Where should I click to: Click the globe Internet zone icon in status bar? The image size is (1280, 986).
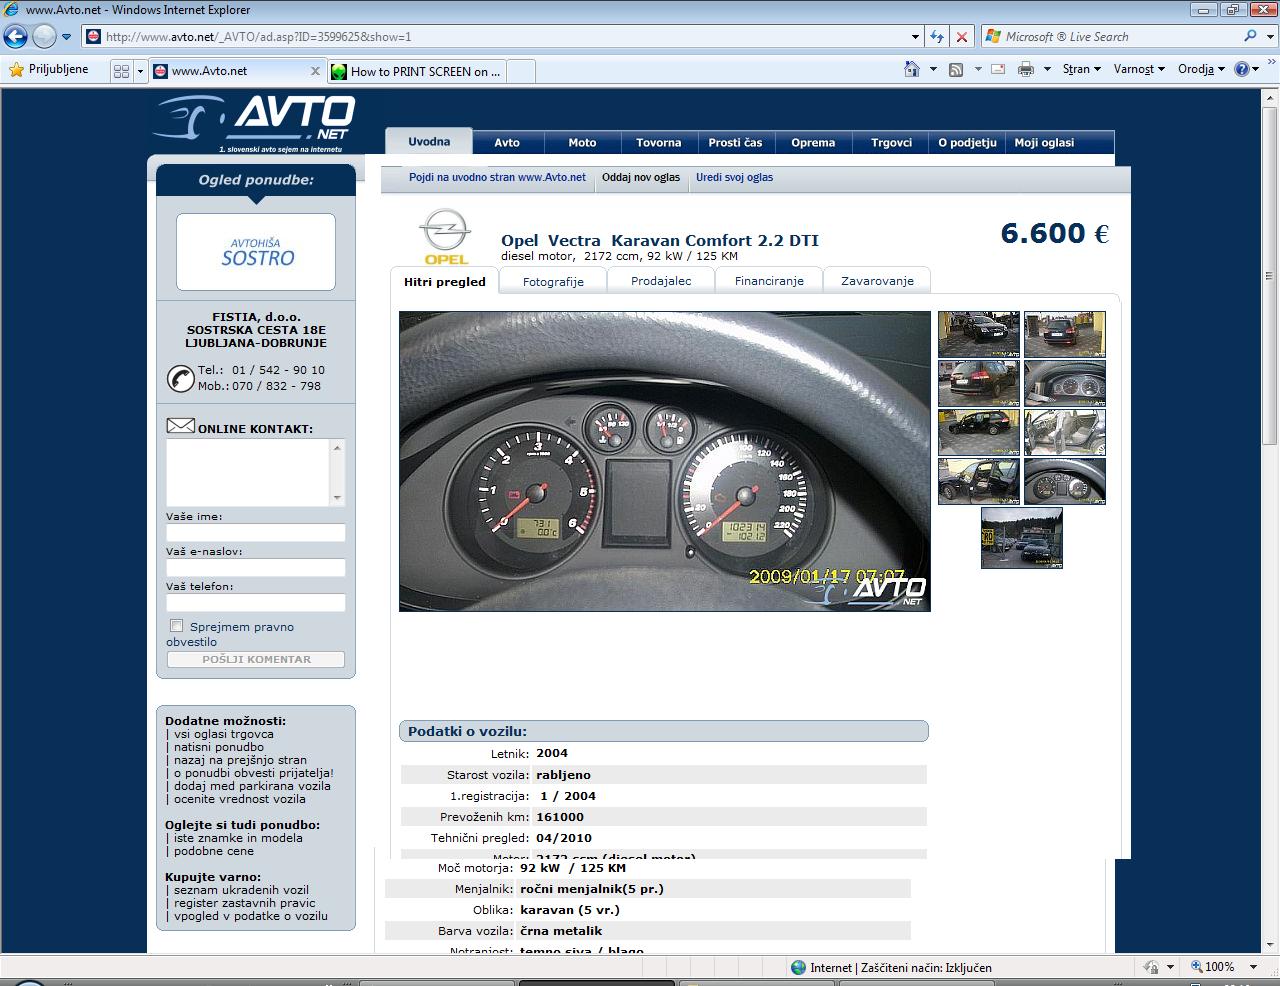798,967
